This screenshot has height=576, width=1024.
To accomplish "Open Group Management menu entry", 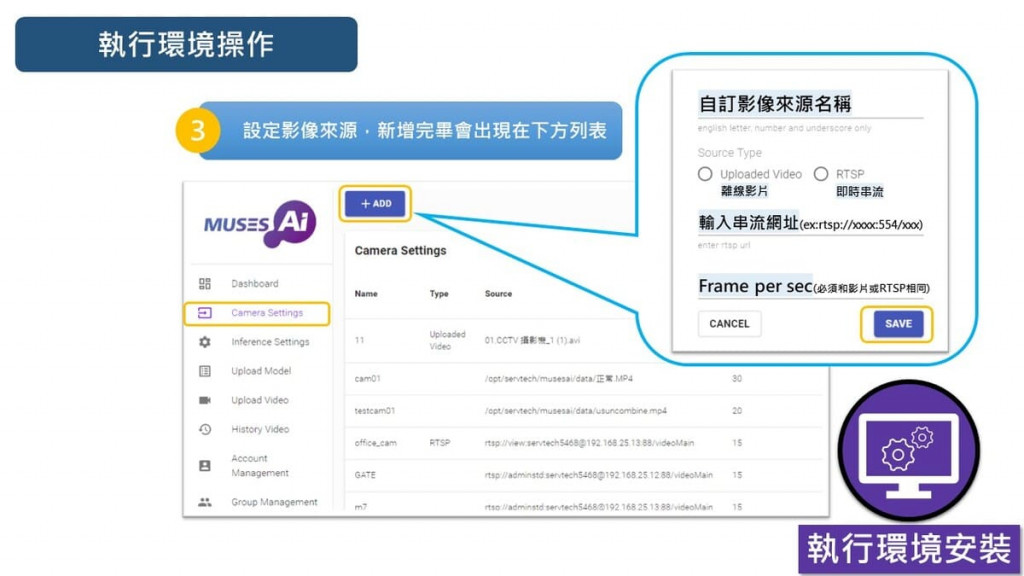I will [x=274, y=502].
